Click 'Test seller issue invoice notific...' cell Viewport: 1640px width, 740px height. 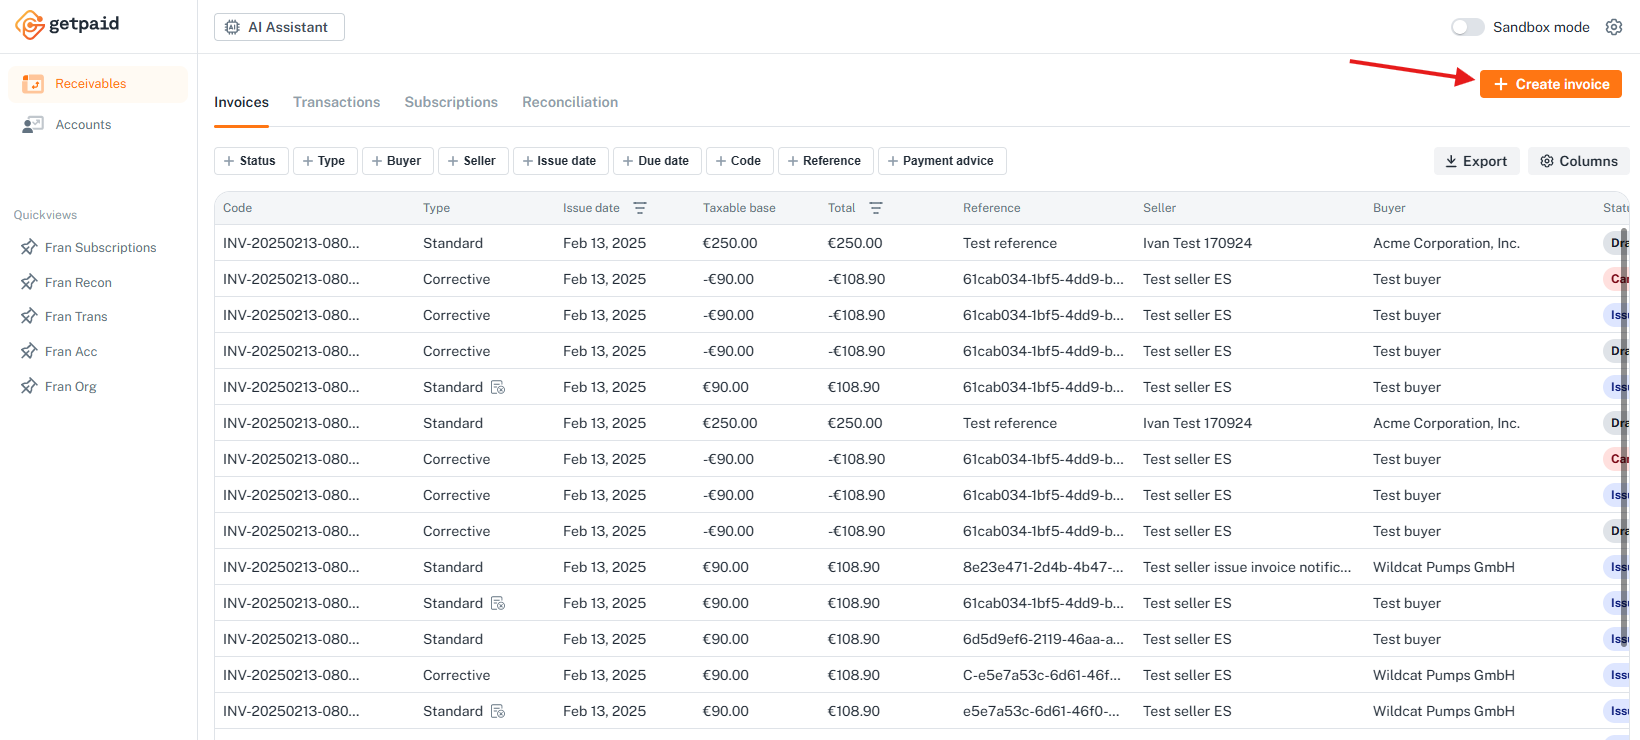[1247, 567]
